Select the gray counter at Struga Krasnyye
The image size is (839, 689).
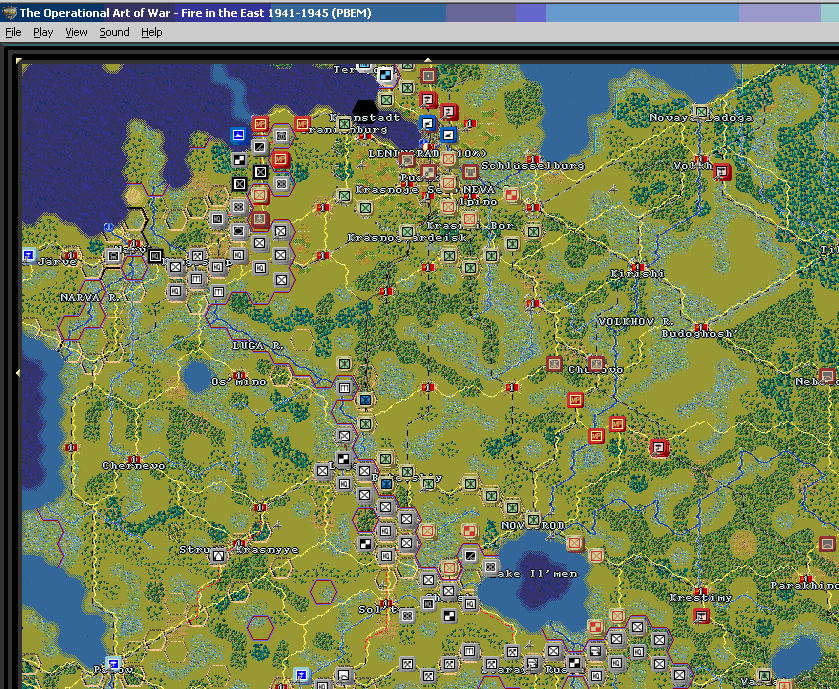218,556
